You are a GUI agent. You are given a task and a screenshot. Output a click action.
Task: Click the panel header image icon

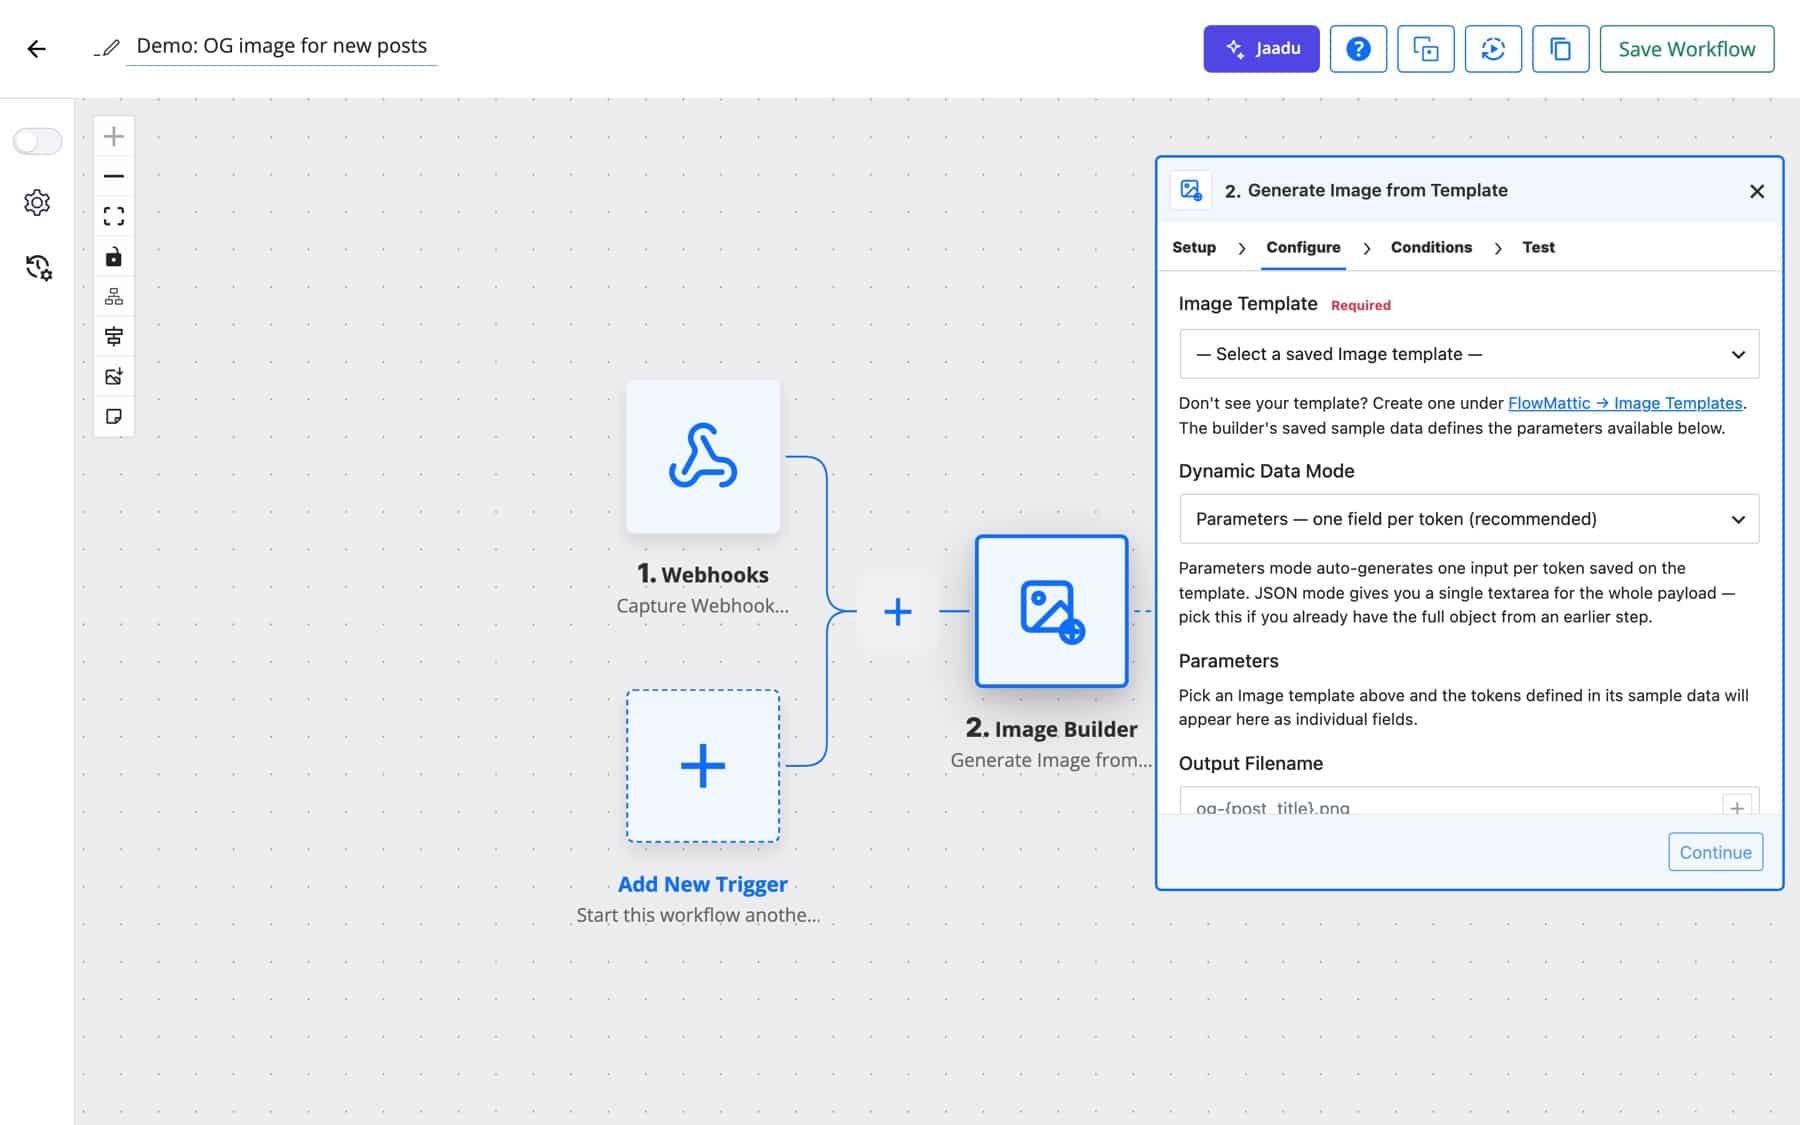coord(1190,190)
